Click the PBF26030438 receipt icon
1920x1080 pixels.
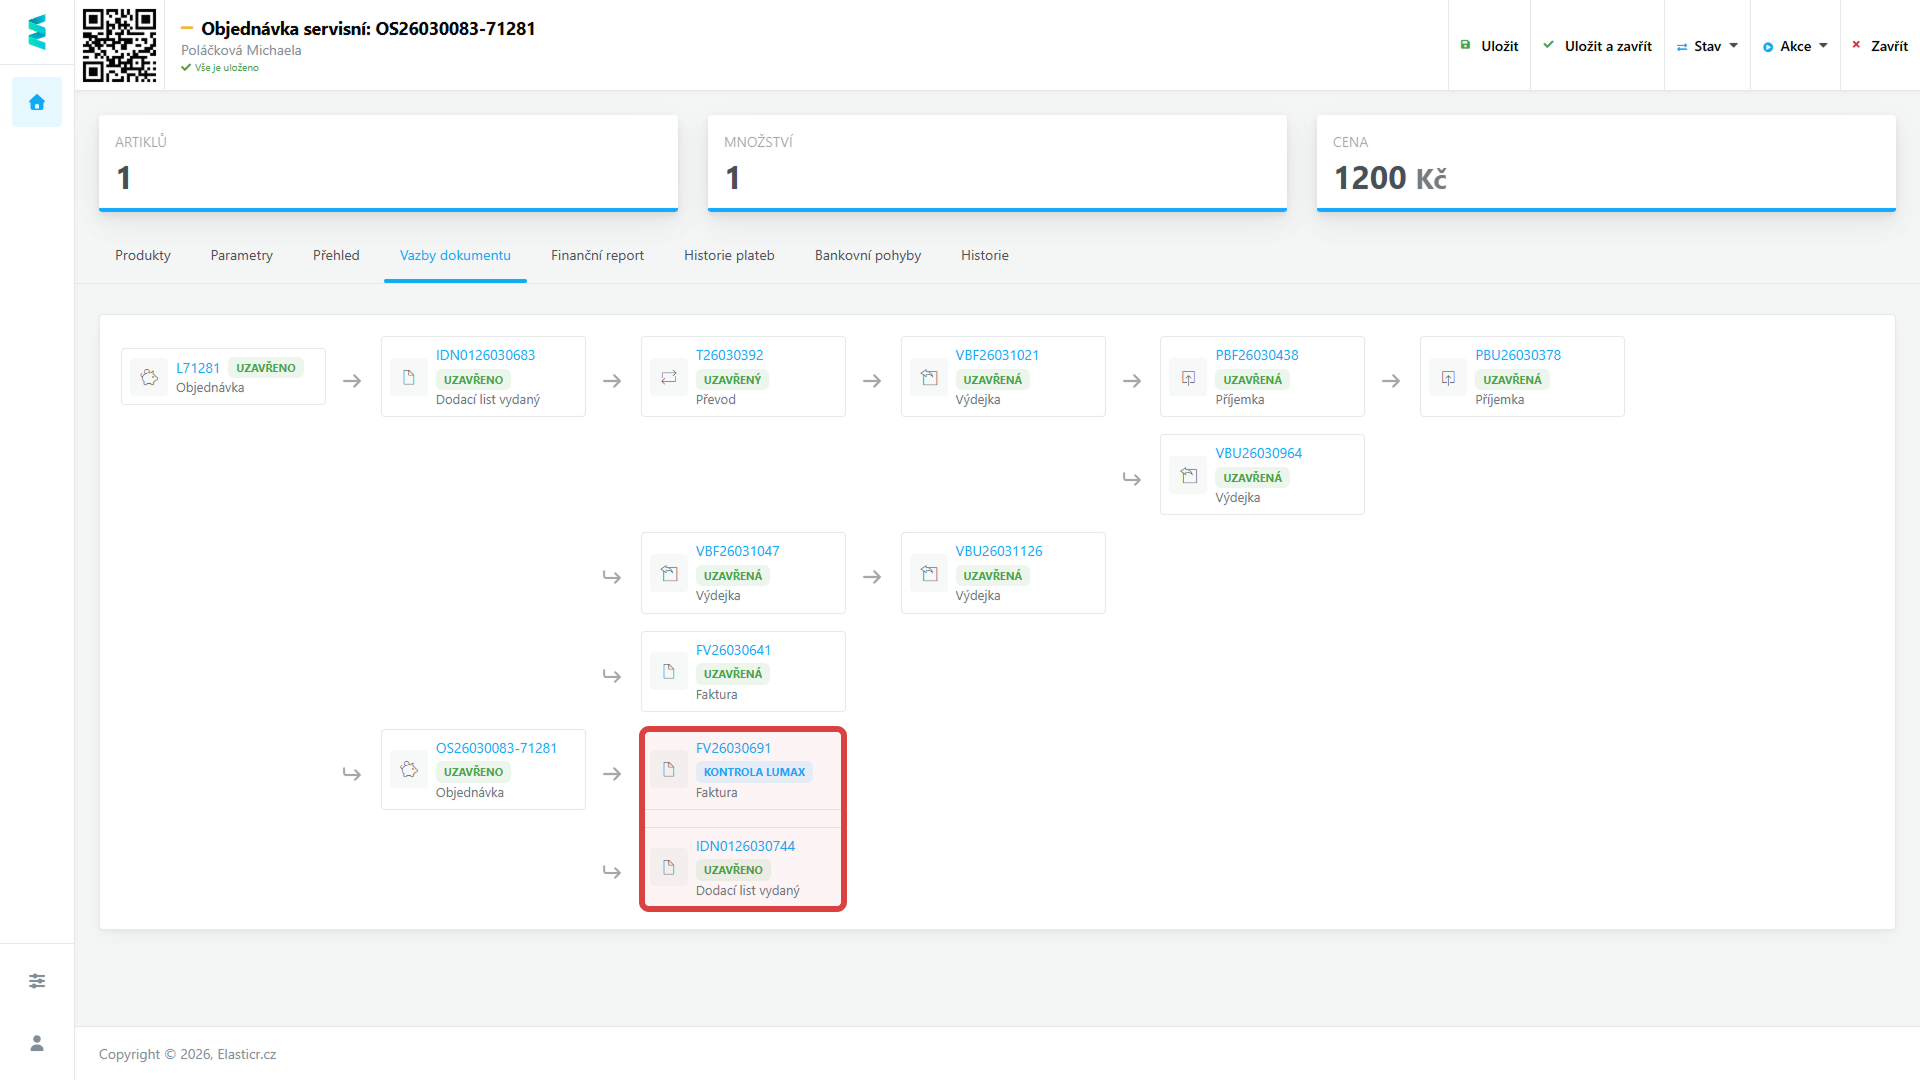[1188, 377]
